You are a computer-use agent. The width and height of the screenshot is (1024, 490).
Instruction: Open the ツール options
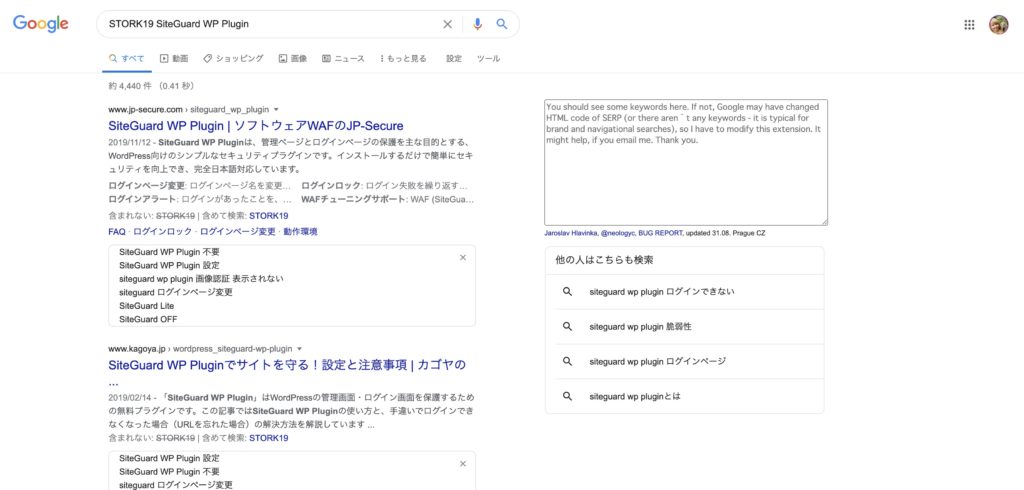pos(488,59)
